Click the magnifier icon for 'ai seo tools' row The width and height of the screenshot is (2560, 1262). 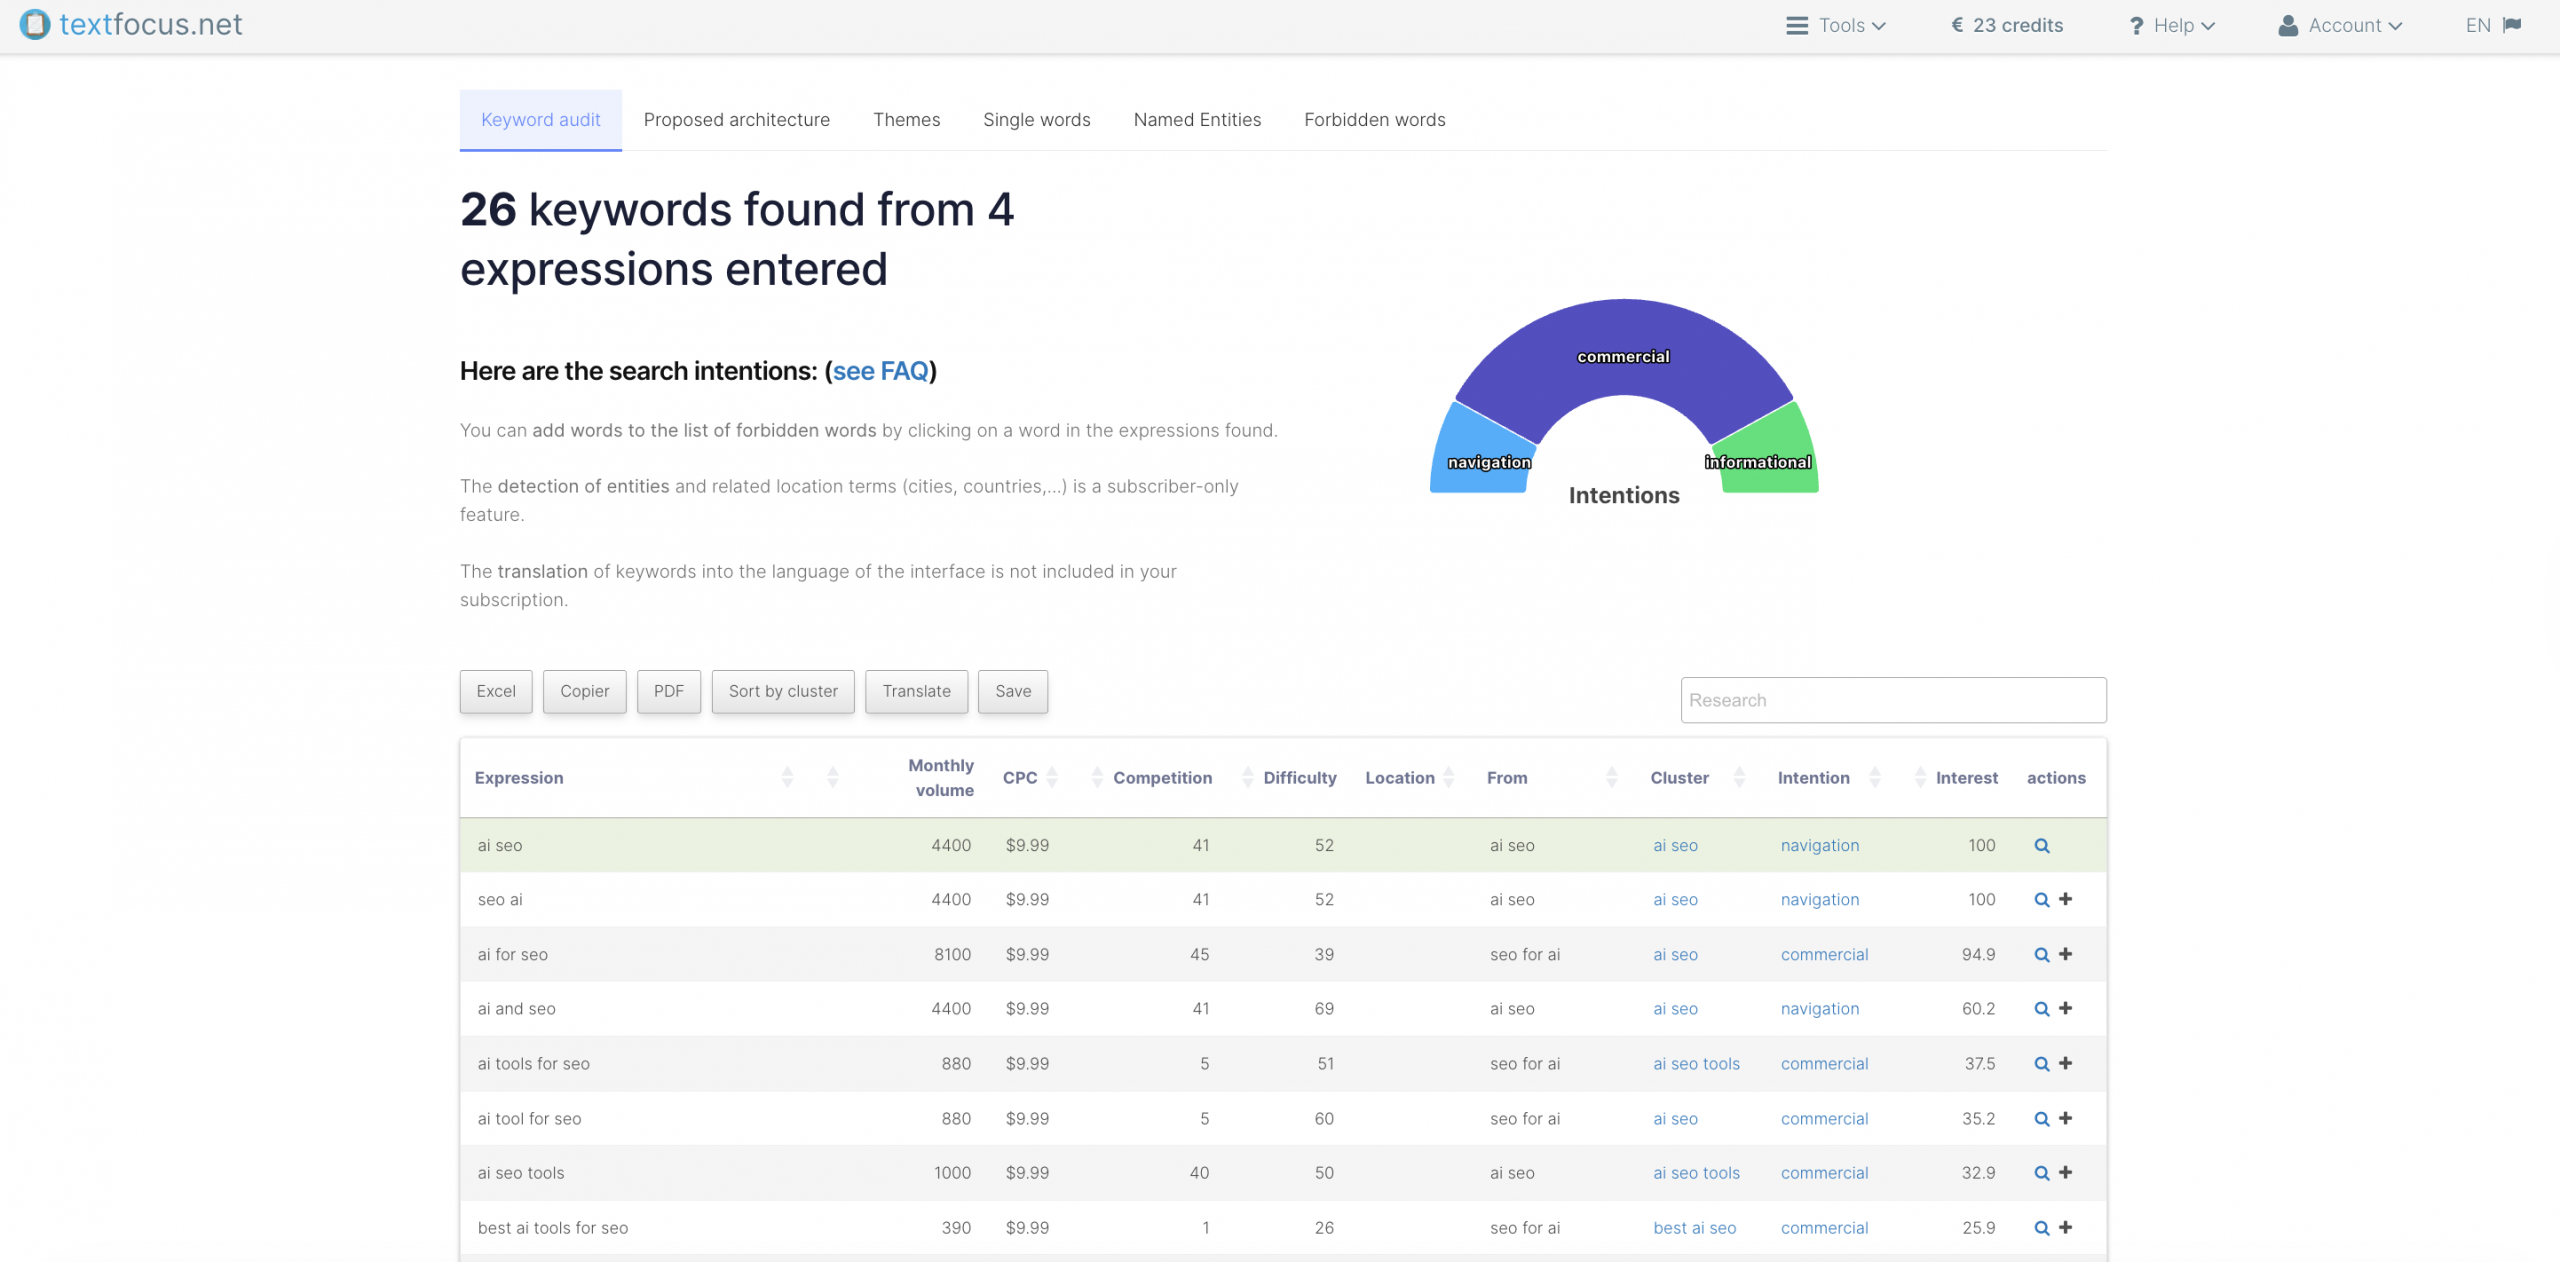(2041, 1173)
